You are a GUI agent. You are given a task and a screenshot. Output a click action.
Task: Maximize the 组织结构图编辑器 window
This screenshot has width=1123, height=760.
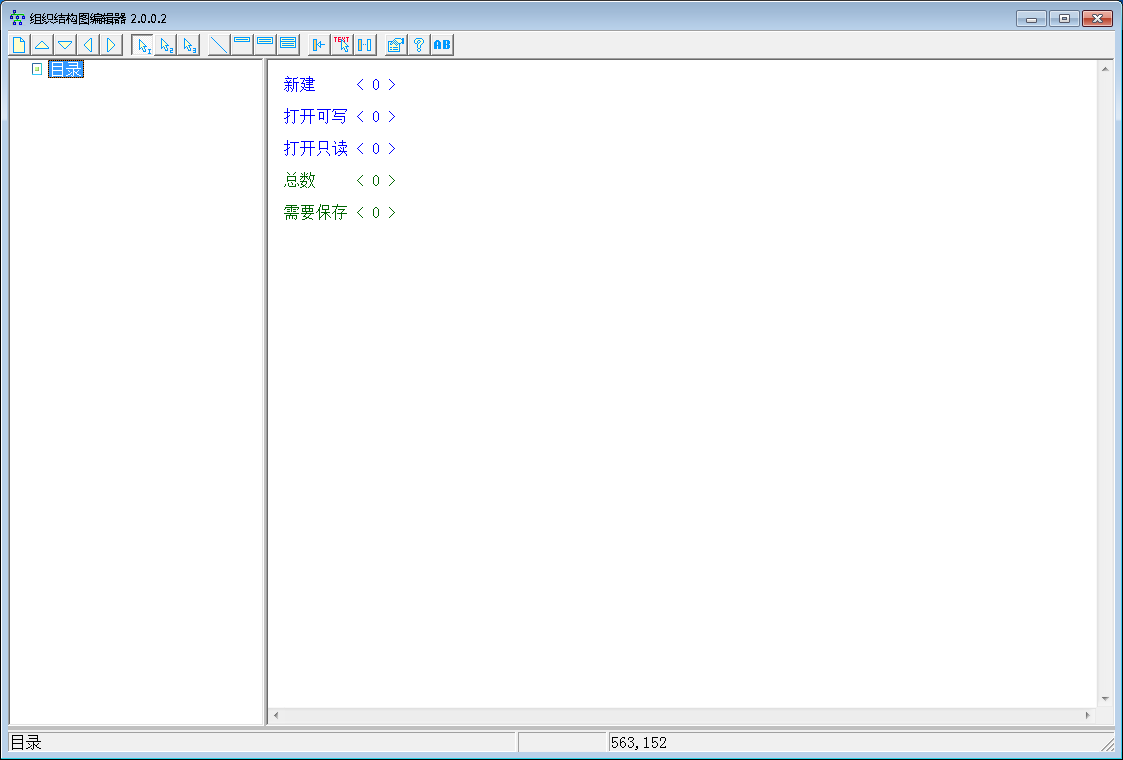[1064, 19]
